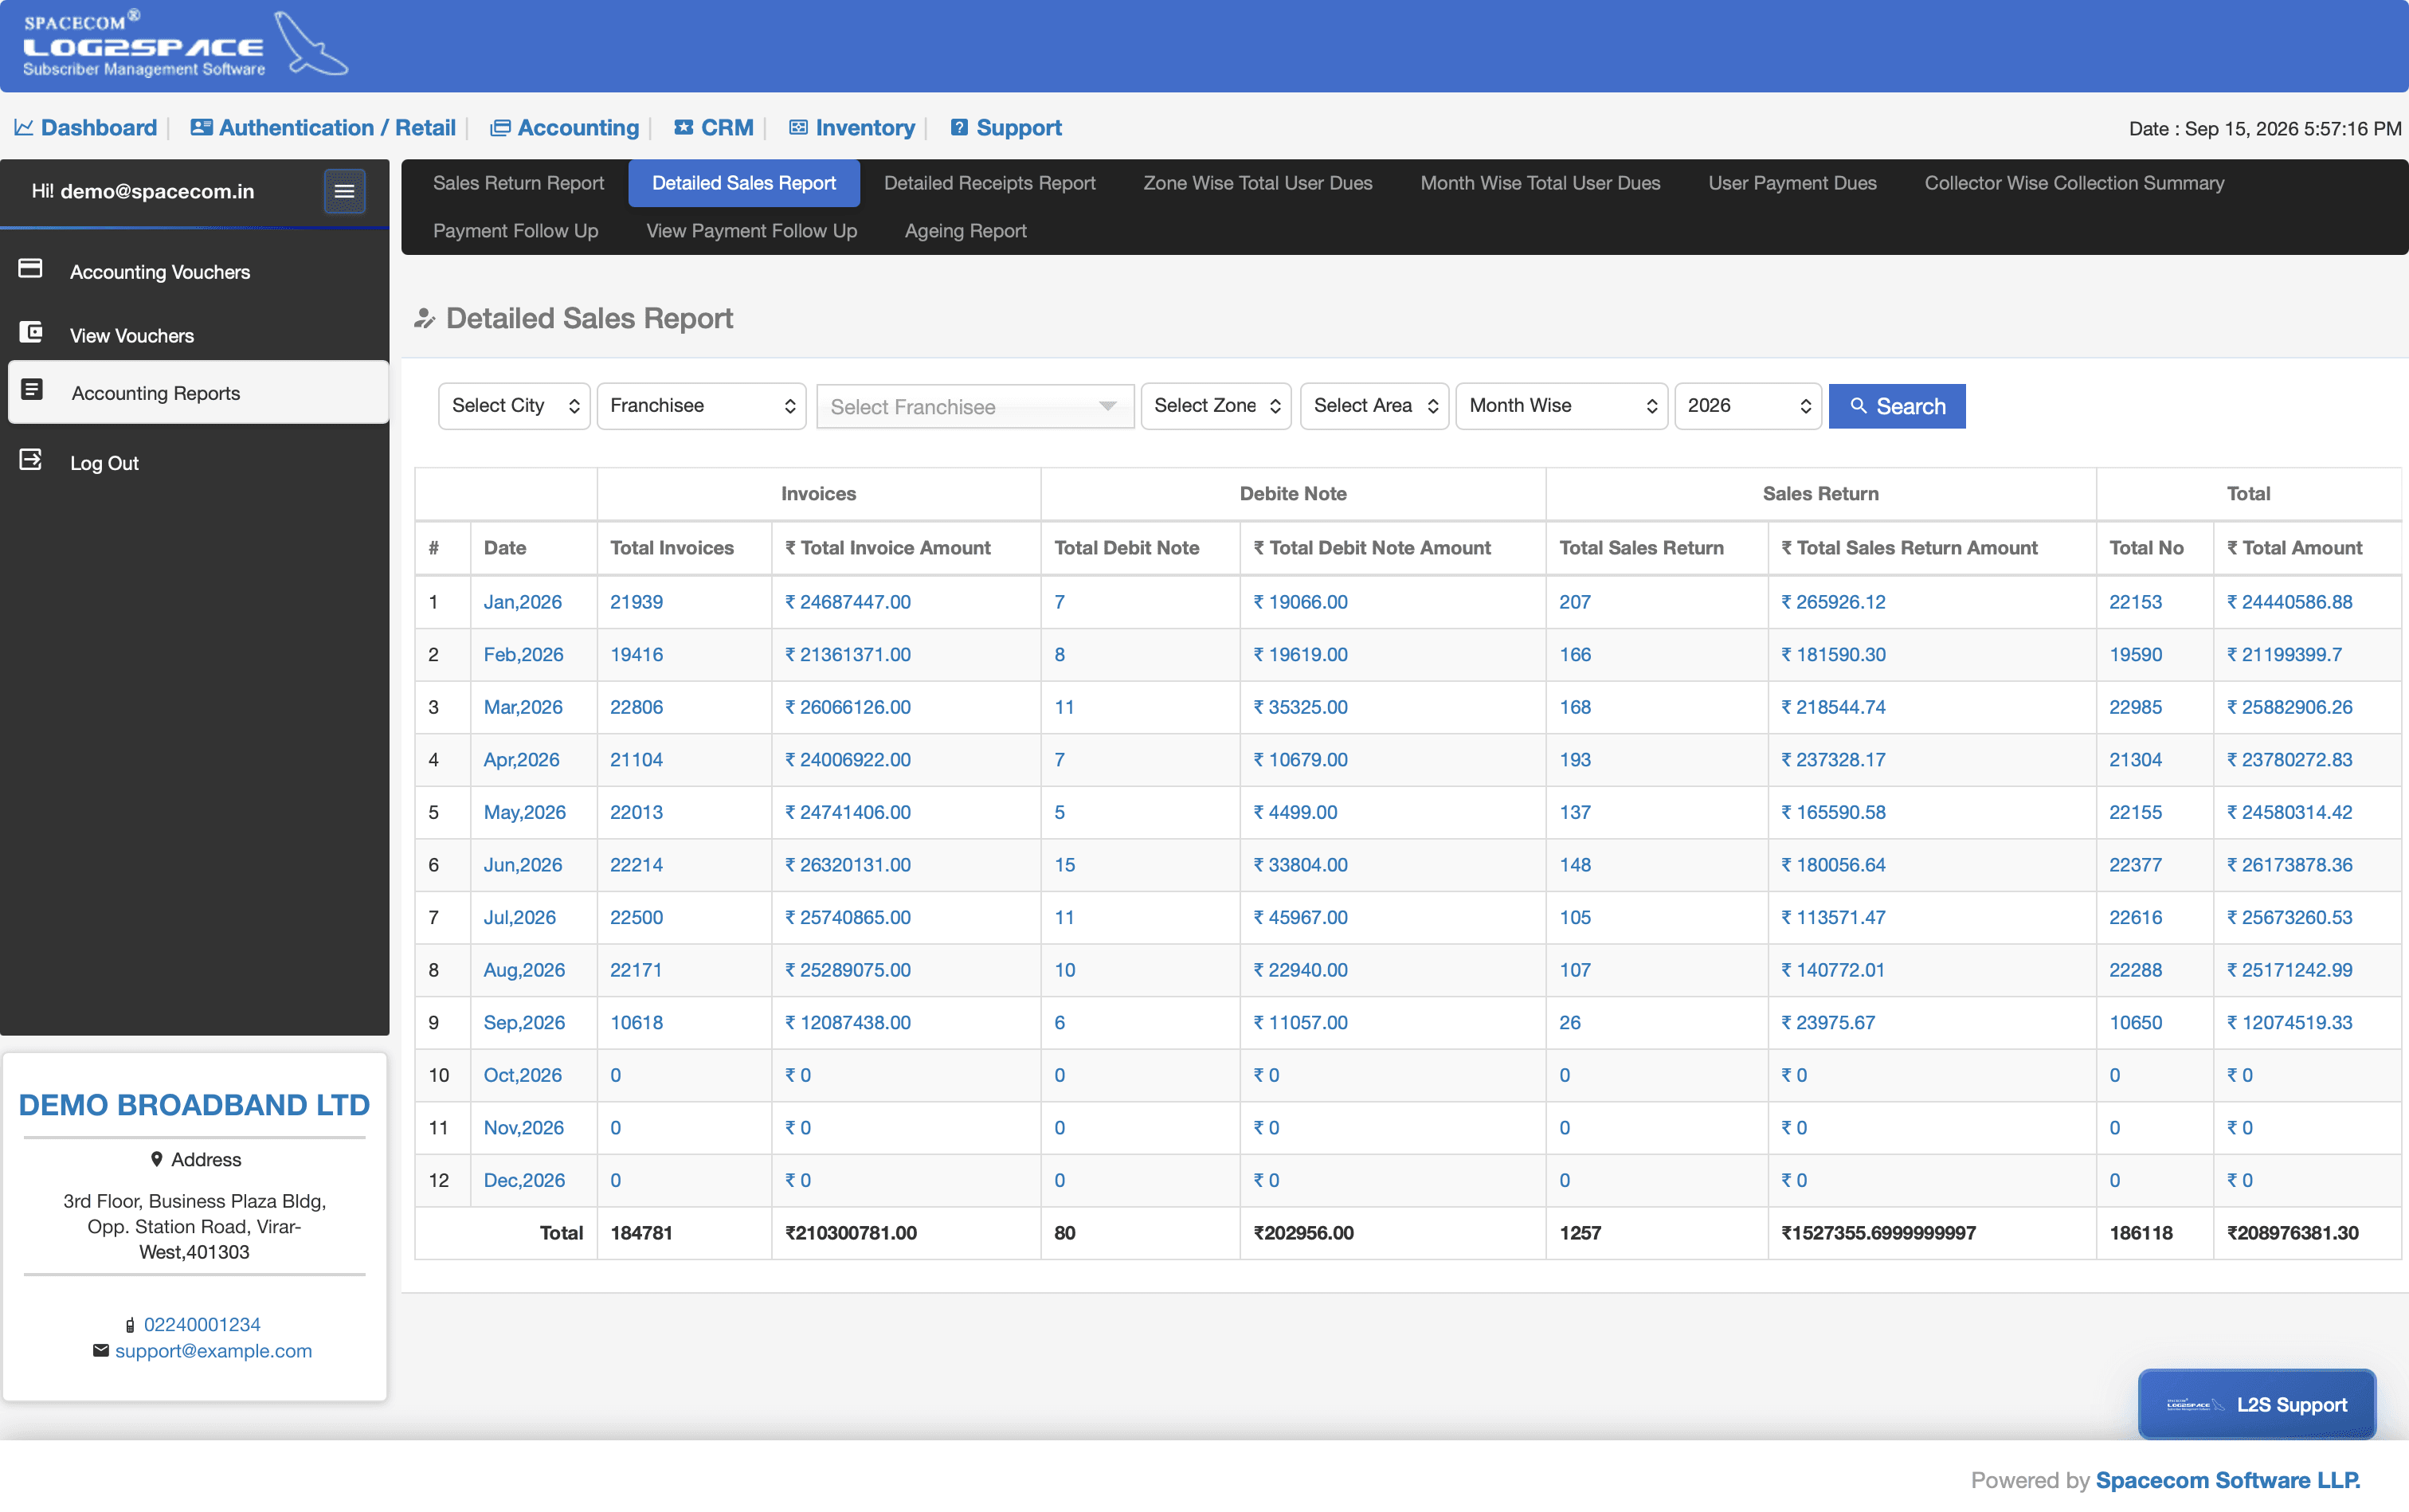Open the Spacecom Software LLP. link
The width and height of the screenshot is (2409, 1512).
tap(2227, 1480)
